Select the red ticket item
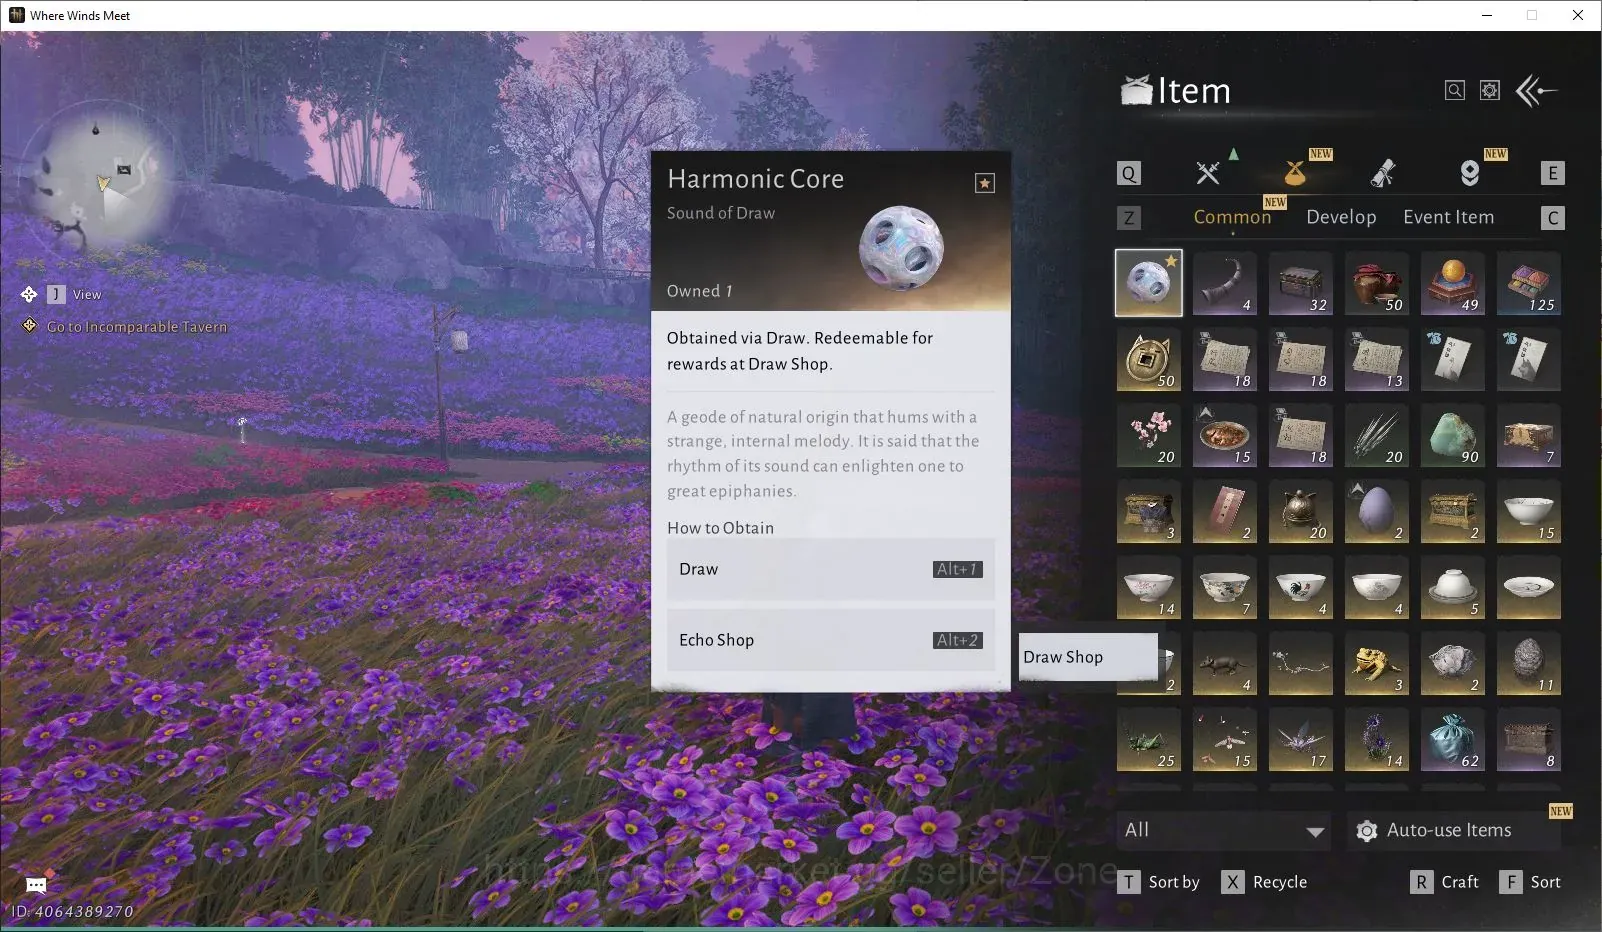This screenshot has height=932, width=1602. pos(1225,511)
